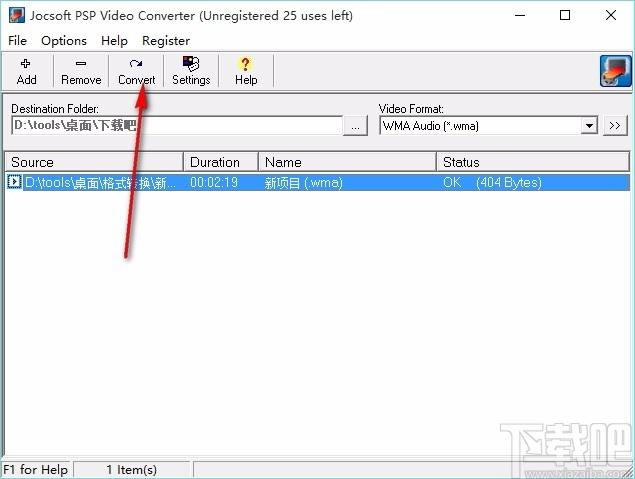Sort by the Source column header
Screen dimensions: 635x479
(94, 162)
